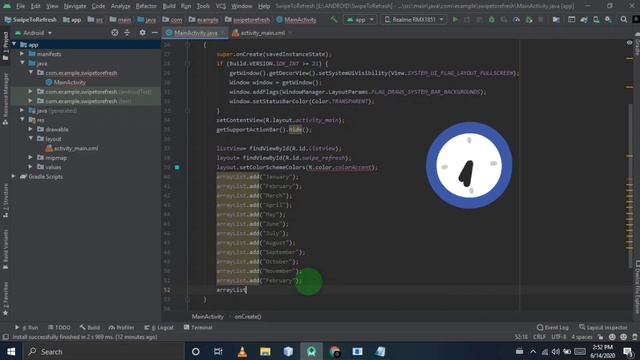Viewport: 640px width, 360px height.
Task: Click the Windows Search box
Action: 104,351
